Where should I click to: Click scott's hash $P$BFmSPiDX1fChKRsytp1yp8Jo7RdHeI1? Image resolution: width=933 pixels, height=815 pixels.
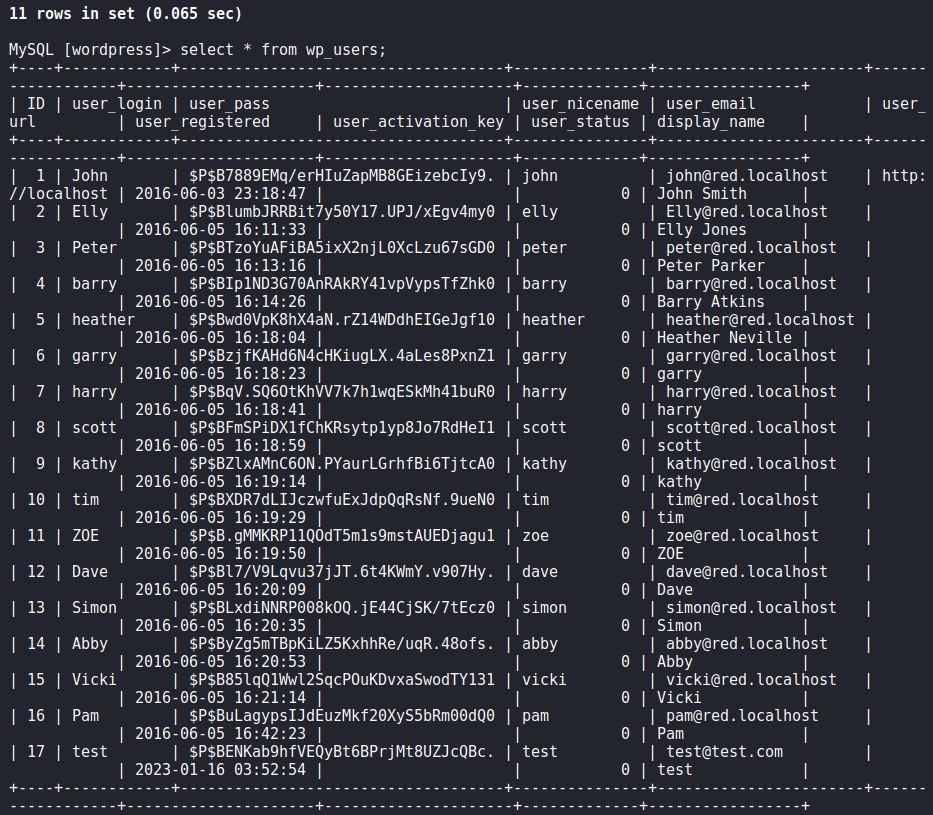point(342,428)
